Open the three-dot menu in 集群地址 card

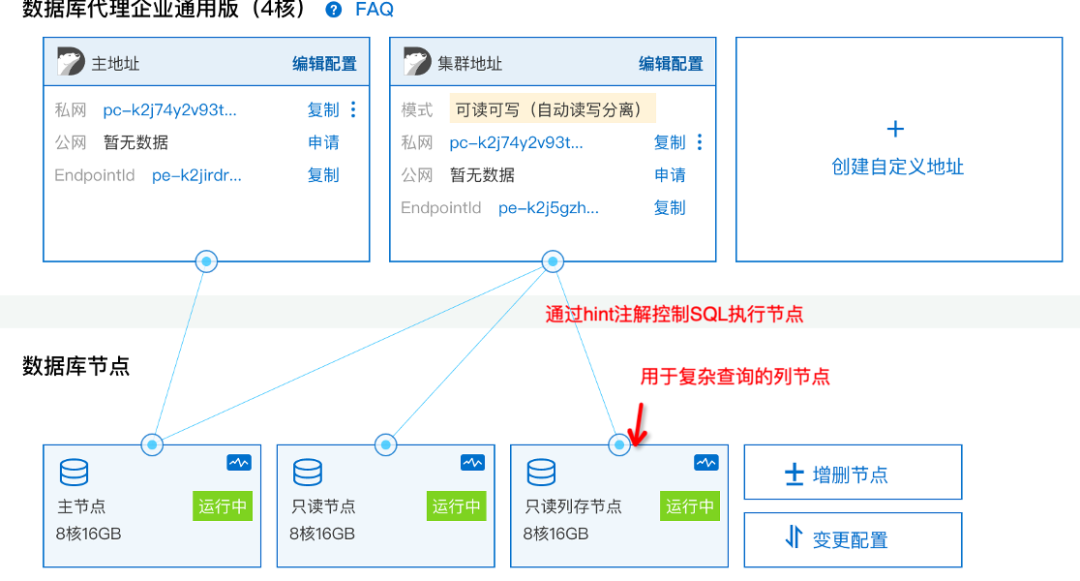[x=698, y=143]
